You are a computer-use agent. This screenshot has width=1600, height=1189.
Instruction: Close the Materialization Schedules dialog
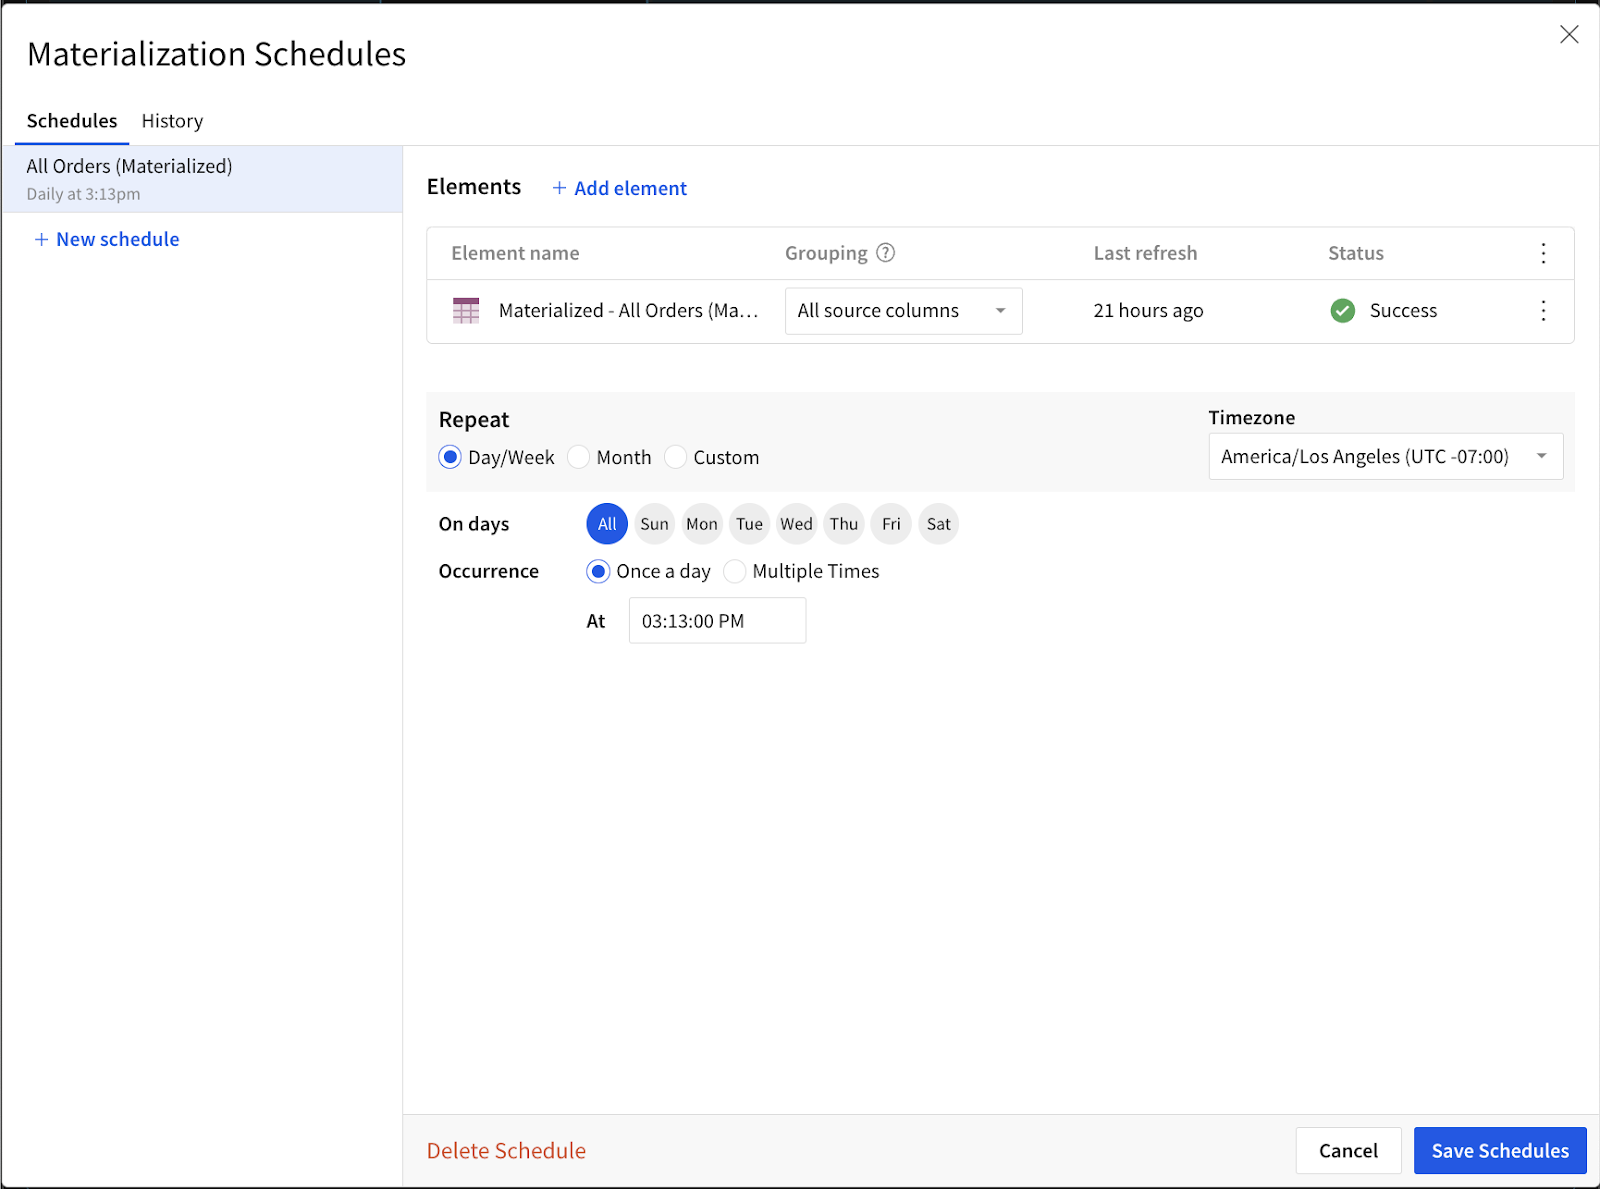click(x=1569, y=34)
